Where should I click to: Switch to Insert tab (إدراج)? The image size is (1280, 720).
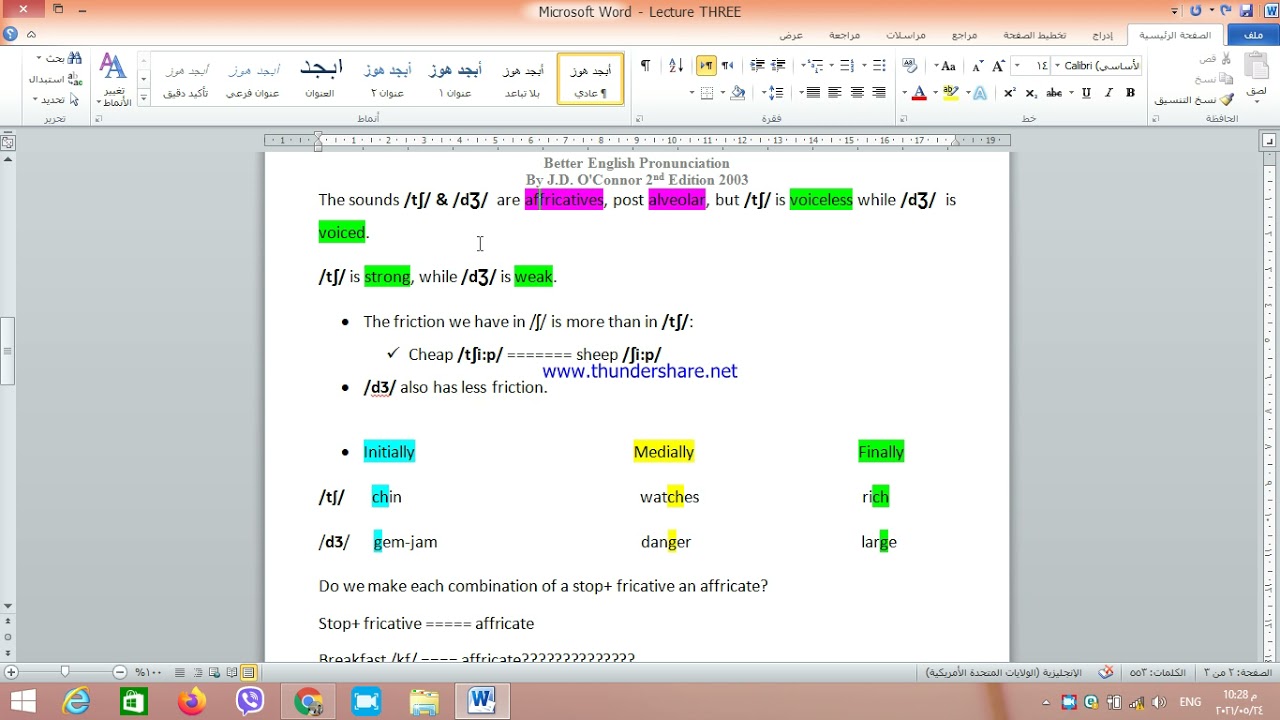click(x=1101, y=35)
